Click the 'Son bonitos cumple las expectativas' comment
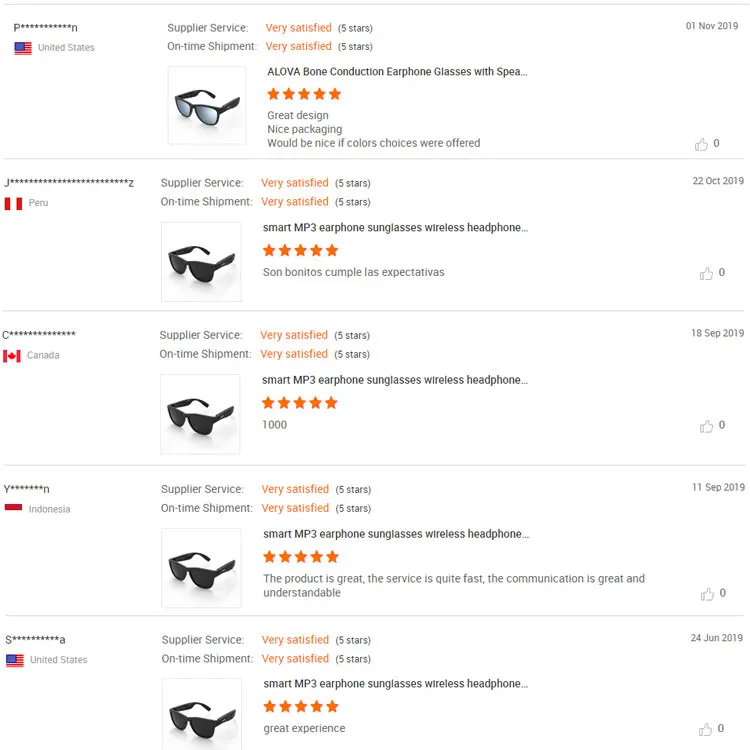Image resolution: width=750 pixels, height=750 pixels. [353, 272]
